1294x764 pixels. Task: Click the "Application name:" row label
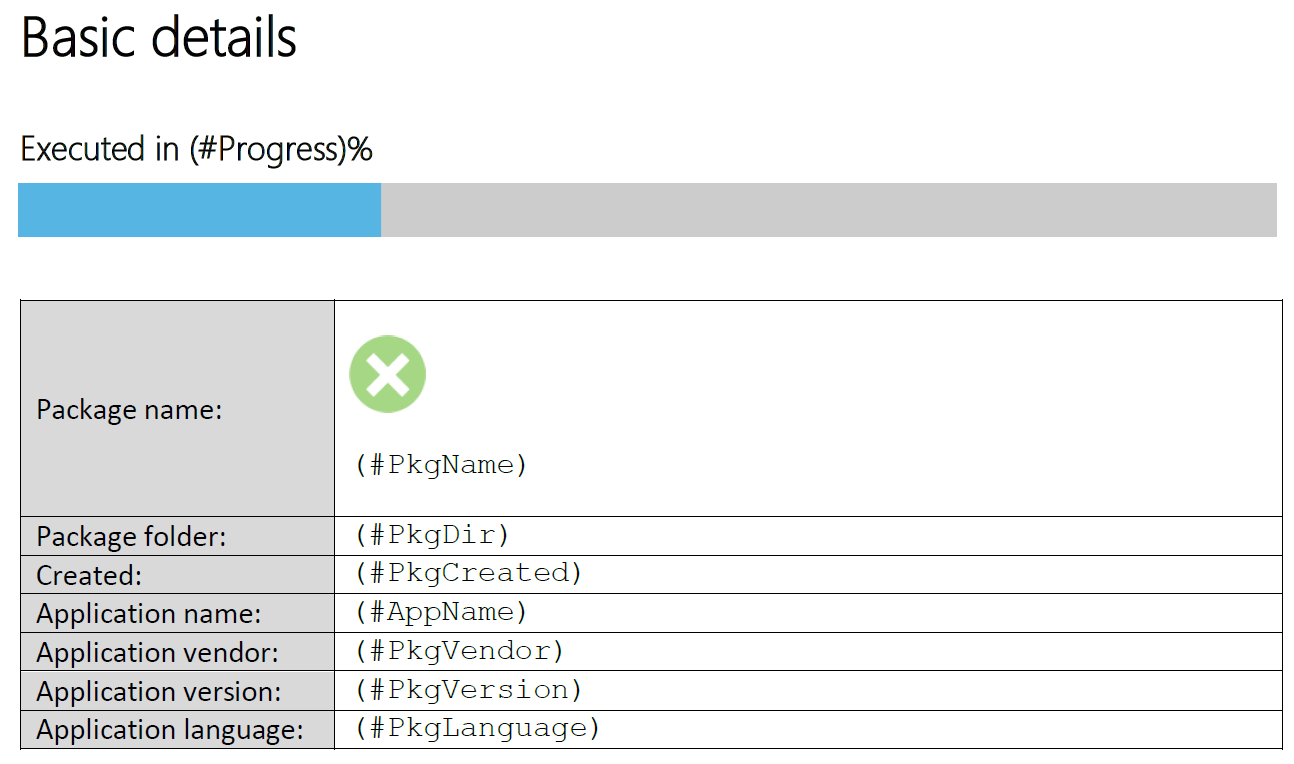coord(148,614)
